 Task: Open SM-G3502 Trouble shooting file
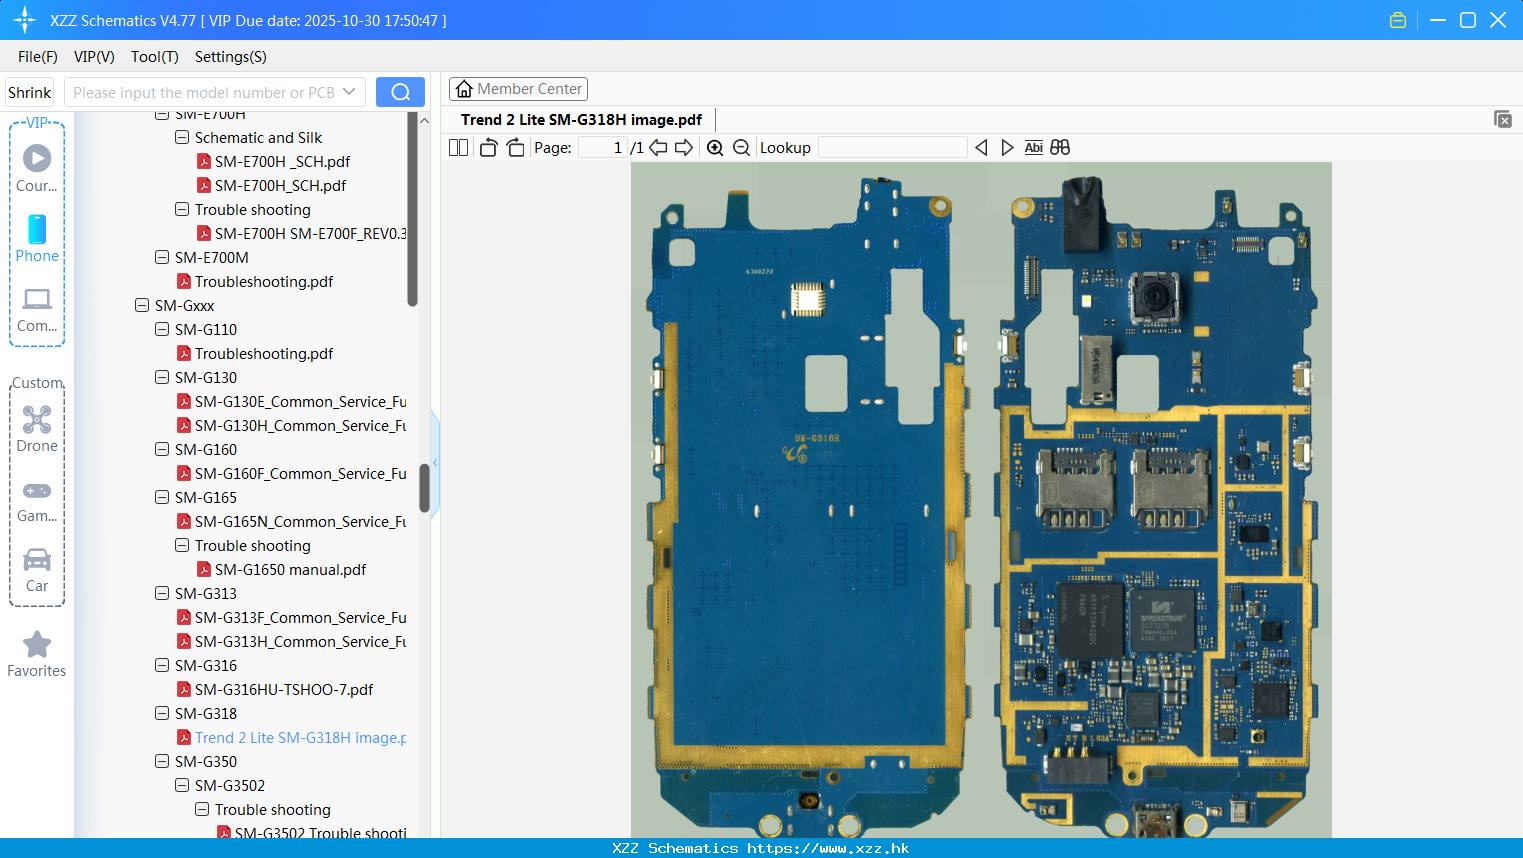click(312, 832)
